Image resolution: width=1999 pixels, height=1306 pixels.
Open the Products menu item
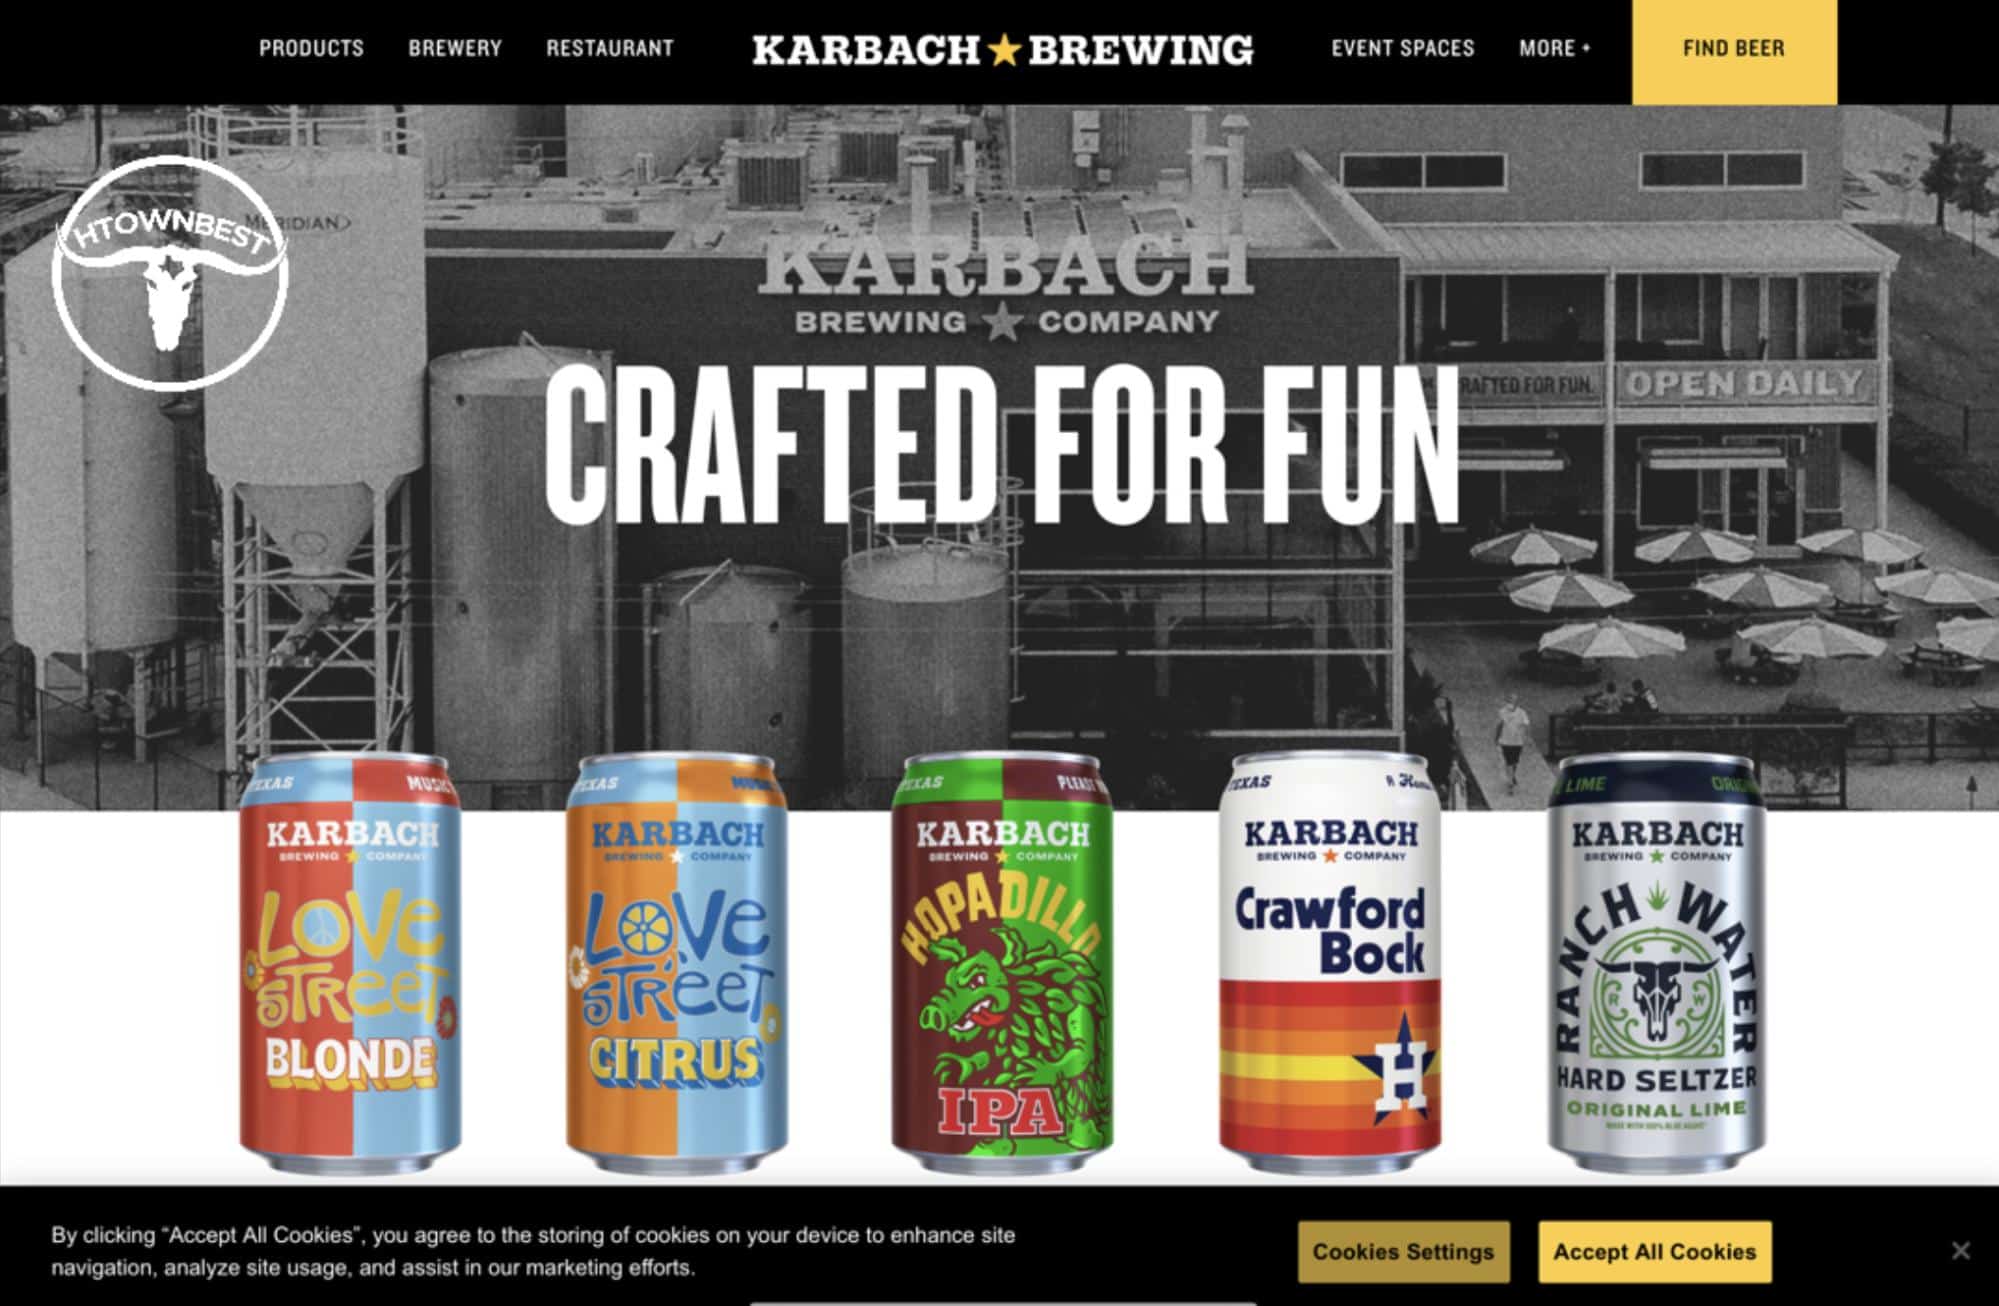click(311, 48)
